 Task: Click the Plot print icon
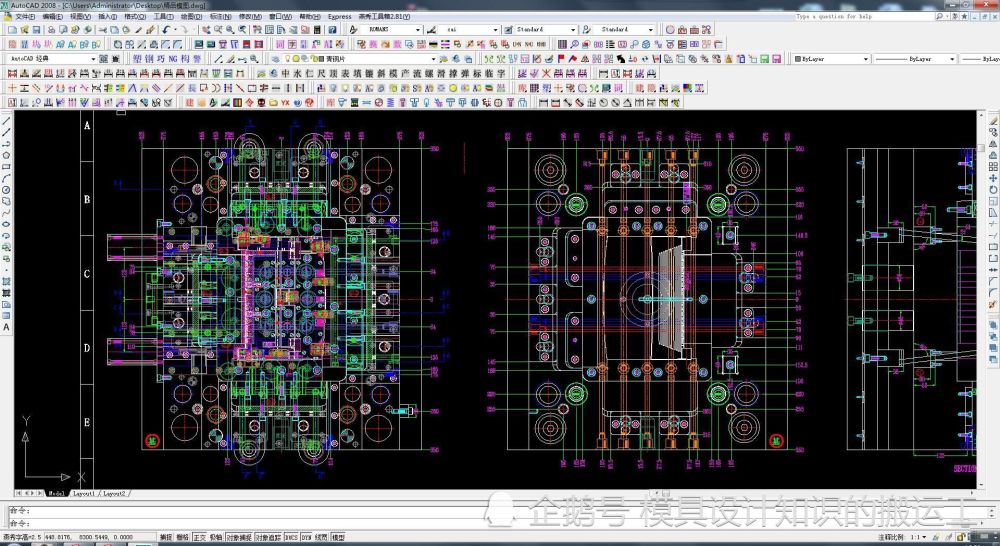pos(52,30)
